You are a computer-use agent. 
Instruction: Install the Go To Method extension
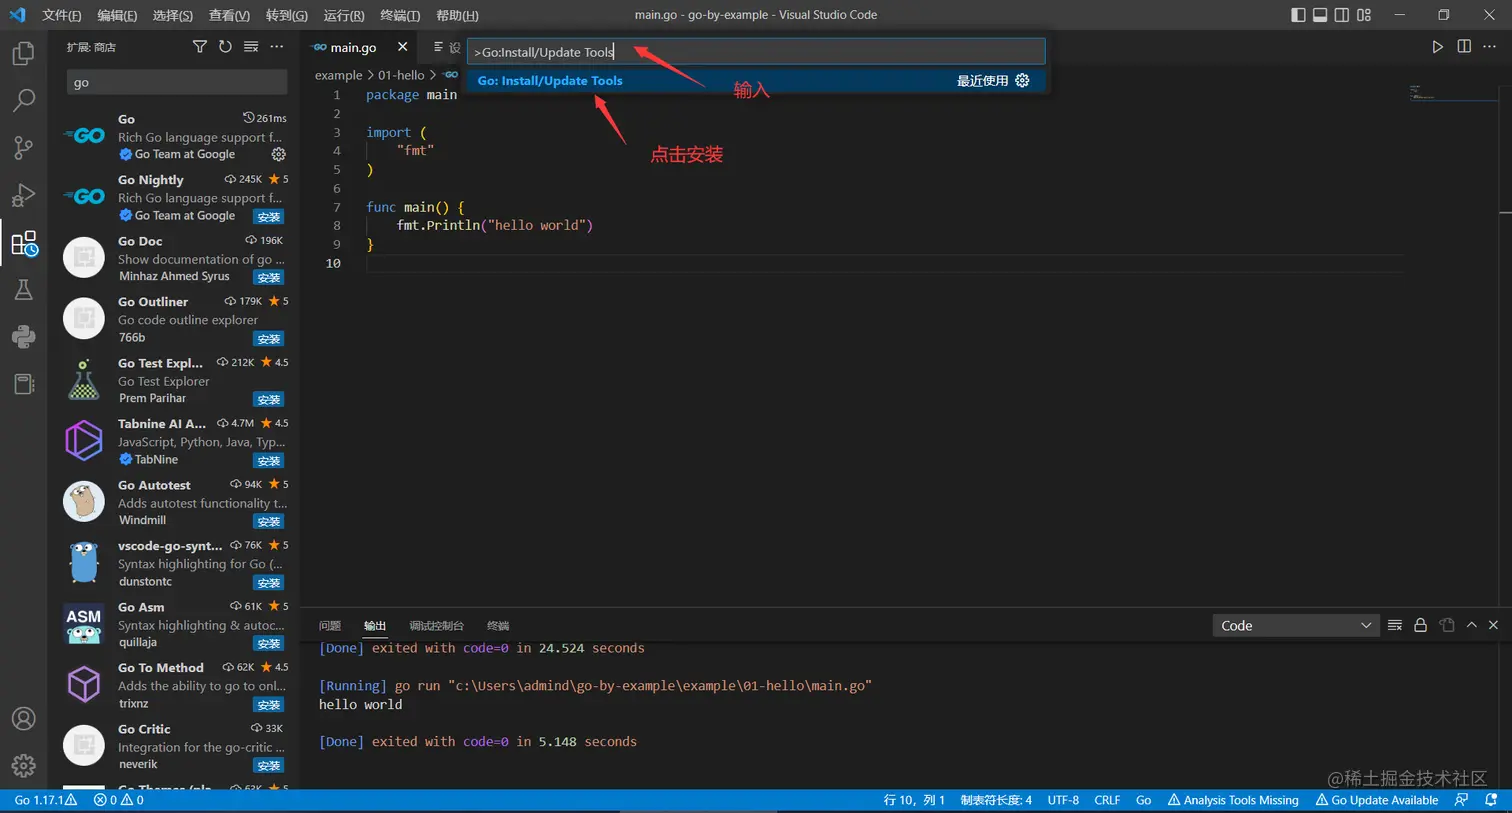268,704
